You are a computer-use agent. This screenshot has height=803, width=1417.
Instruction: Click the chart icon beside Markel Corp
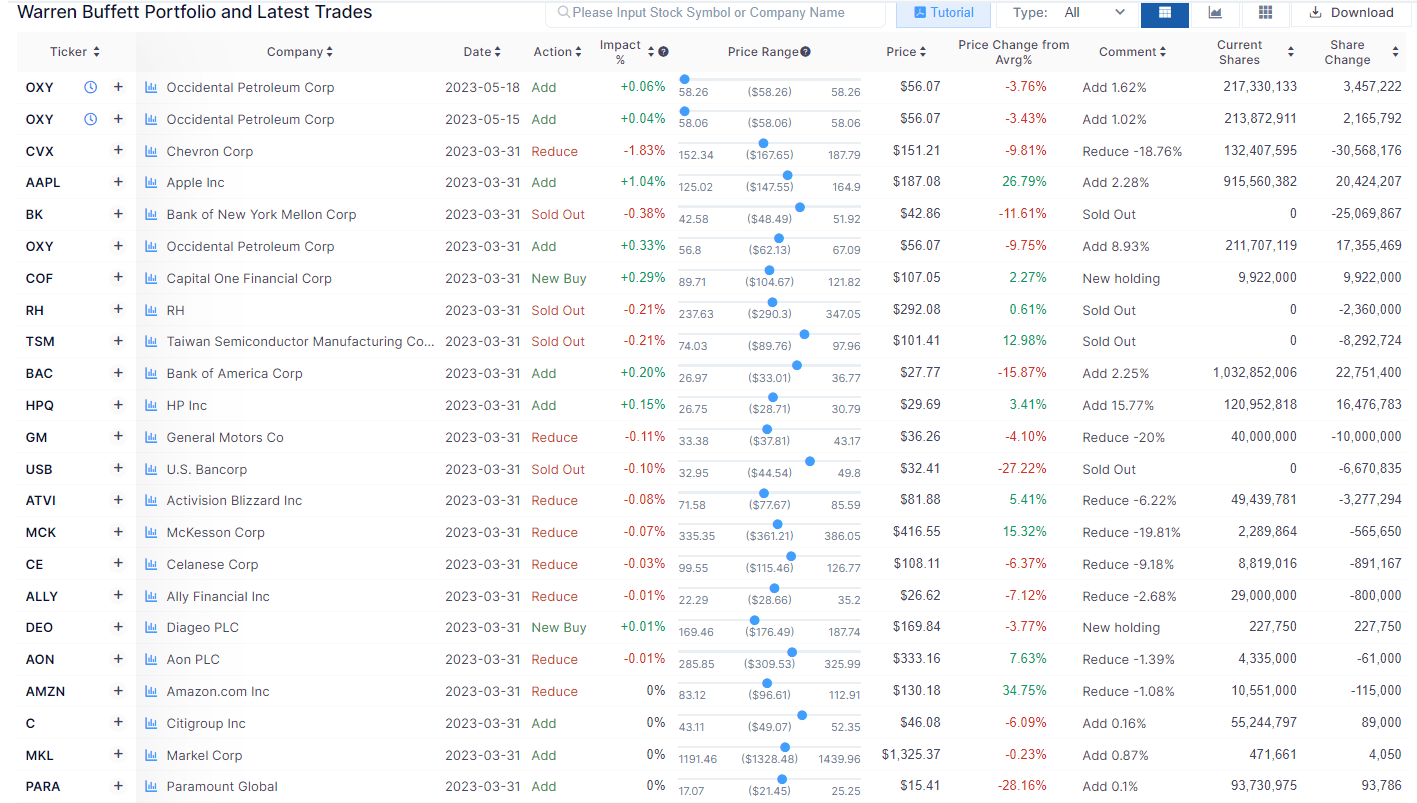(151, 755)
